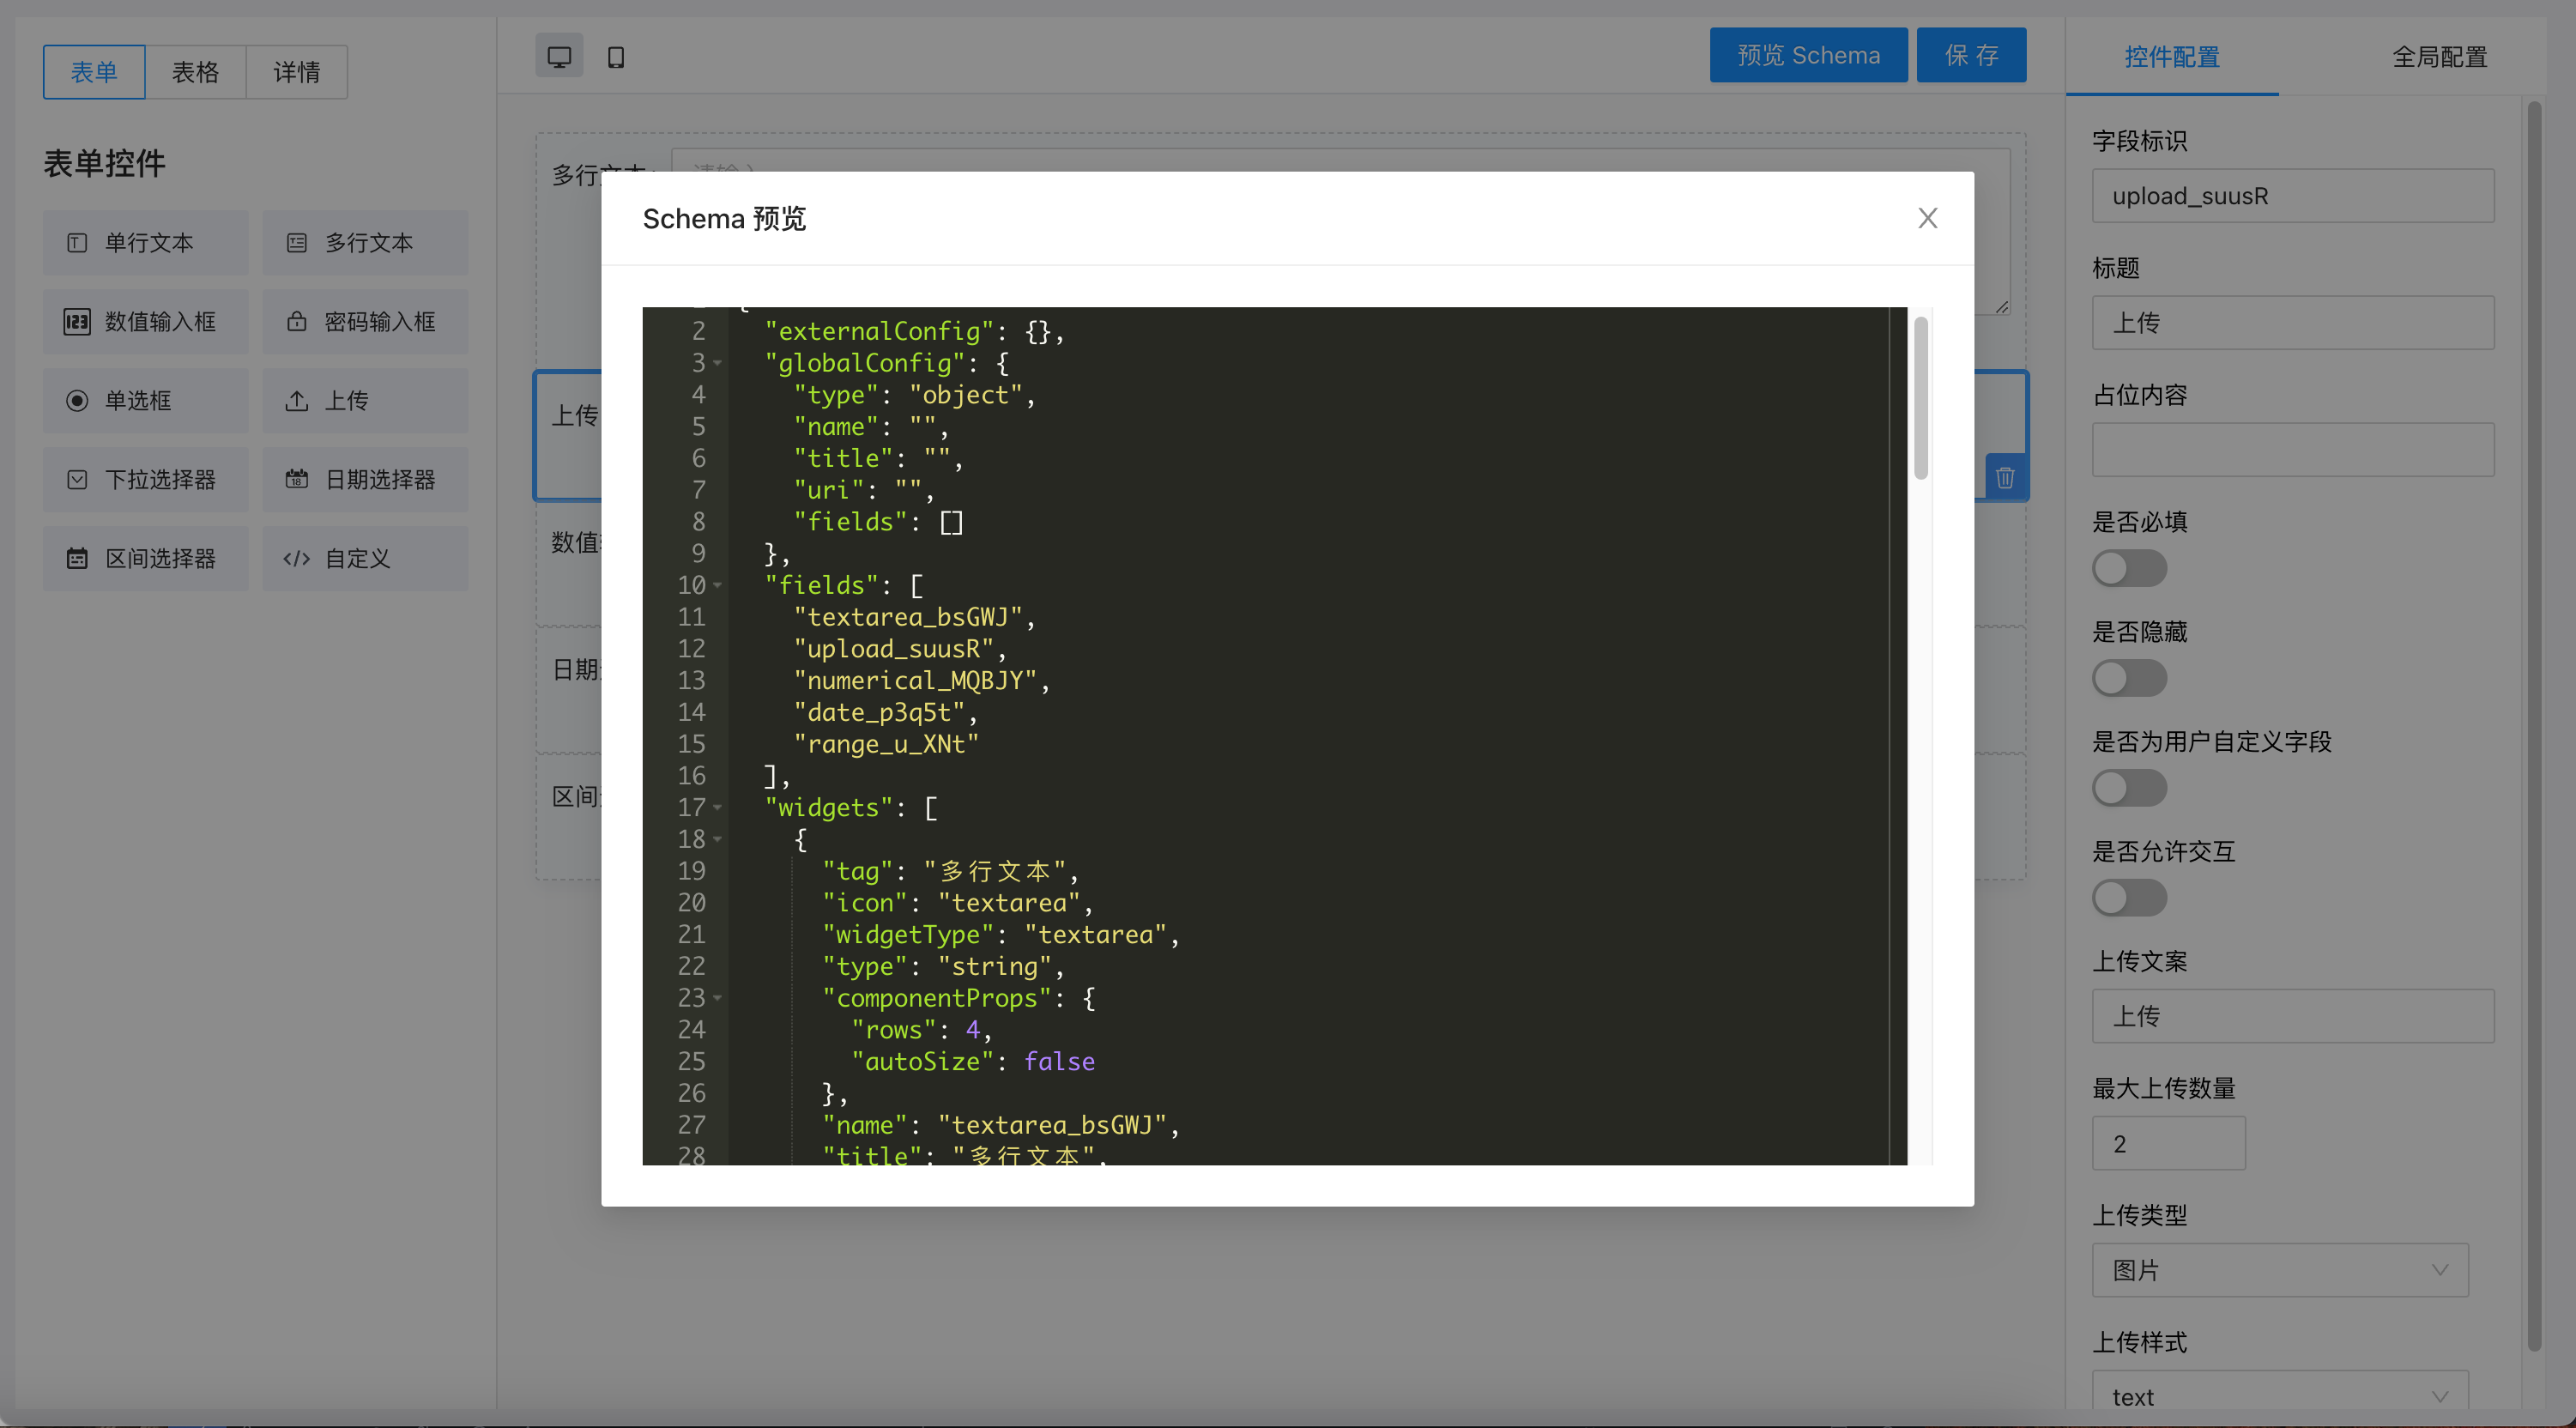Add a 区间选择器 widget
The image size is (2576, 1428).
coord(145,559)
